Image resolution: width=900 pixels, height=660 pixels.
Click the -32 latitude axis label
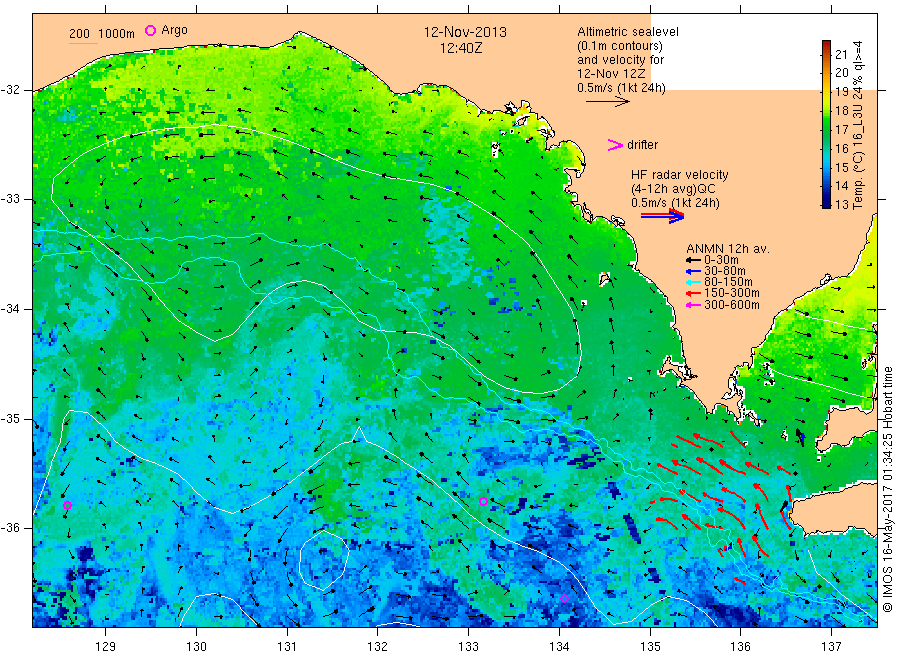pos(10,90)
